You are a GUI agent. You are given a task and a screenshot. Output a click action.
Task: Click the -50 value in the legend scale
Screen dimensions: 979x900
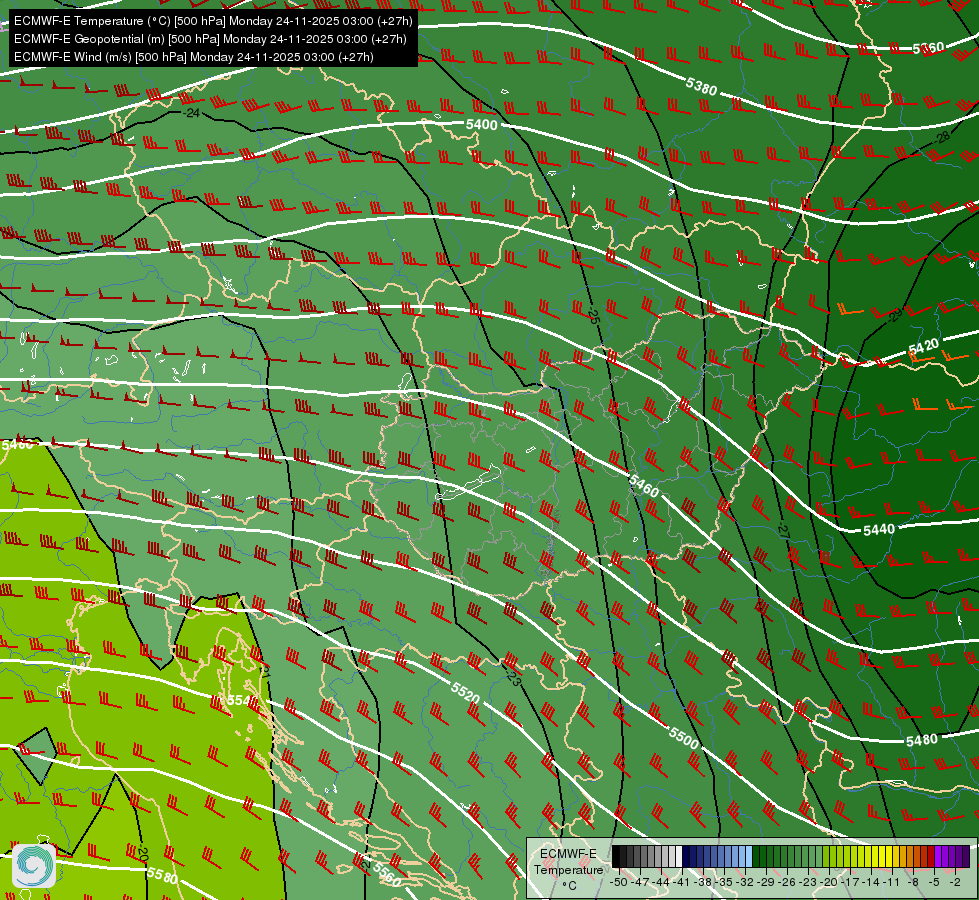(619, 882)
